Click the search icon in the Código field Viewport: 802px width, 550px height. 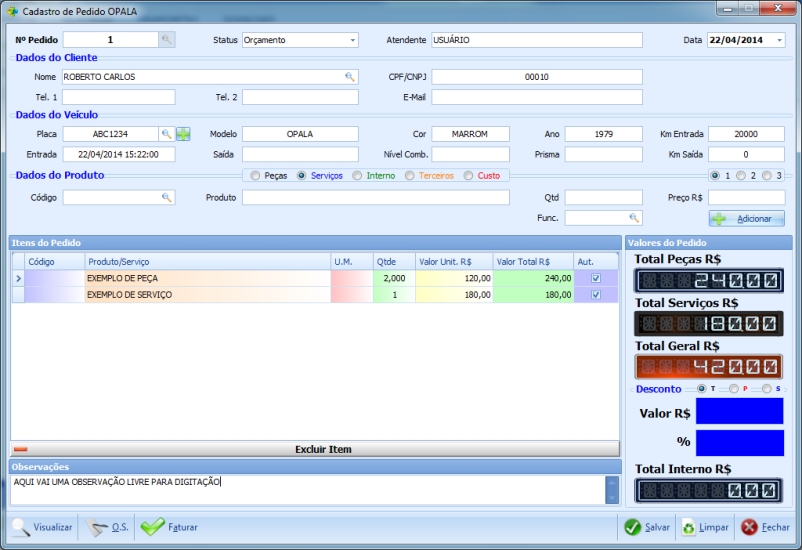(x=167, y=198)
